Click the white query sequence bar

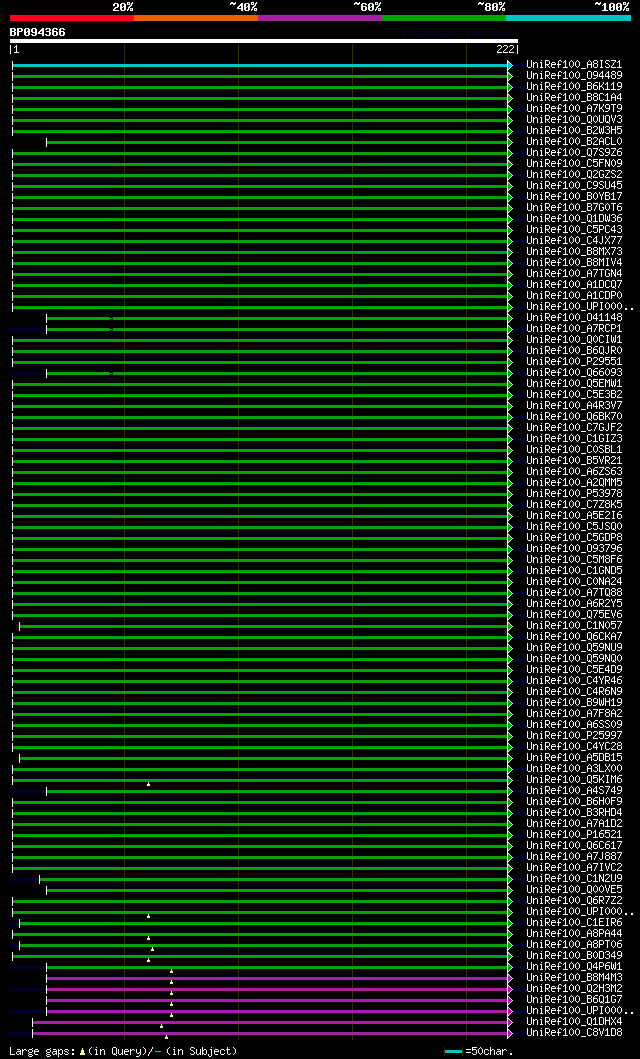click(x=264, y=41)
